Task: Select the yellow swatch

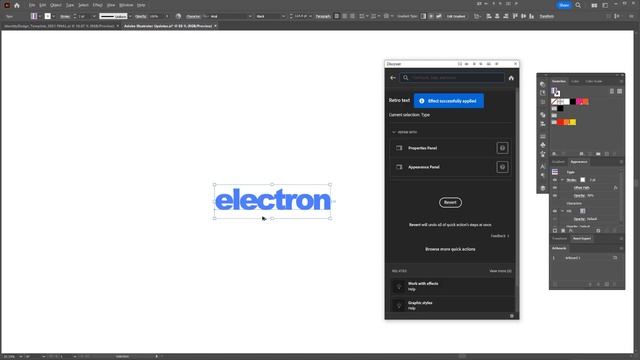Action: point(573,122)
